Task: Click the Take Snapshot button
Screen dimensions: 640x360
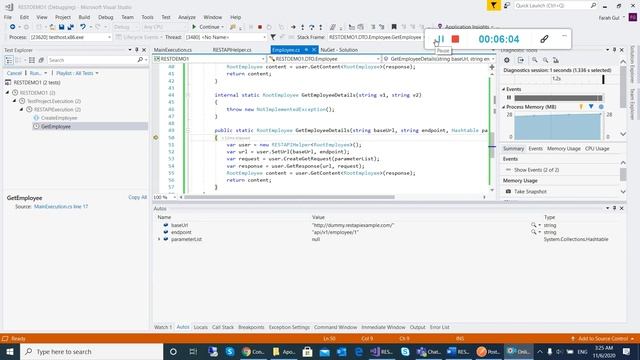Action: click(x=530, y=191)
